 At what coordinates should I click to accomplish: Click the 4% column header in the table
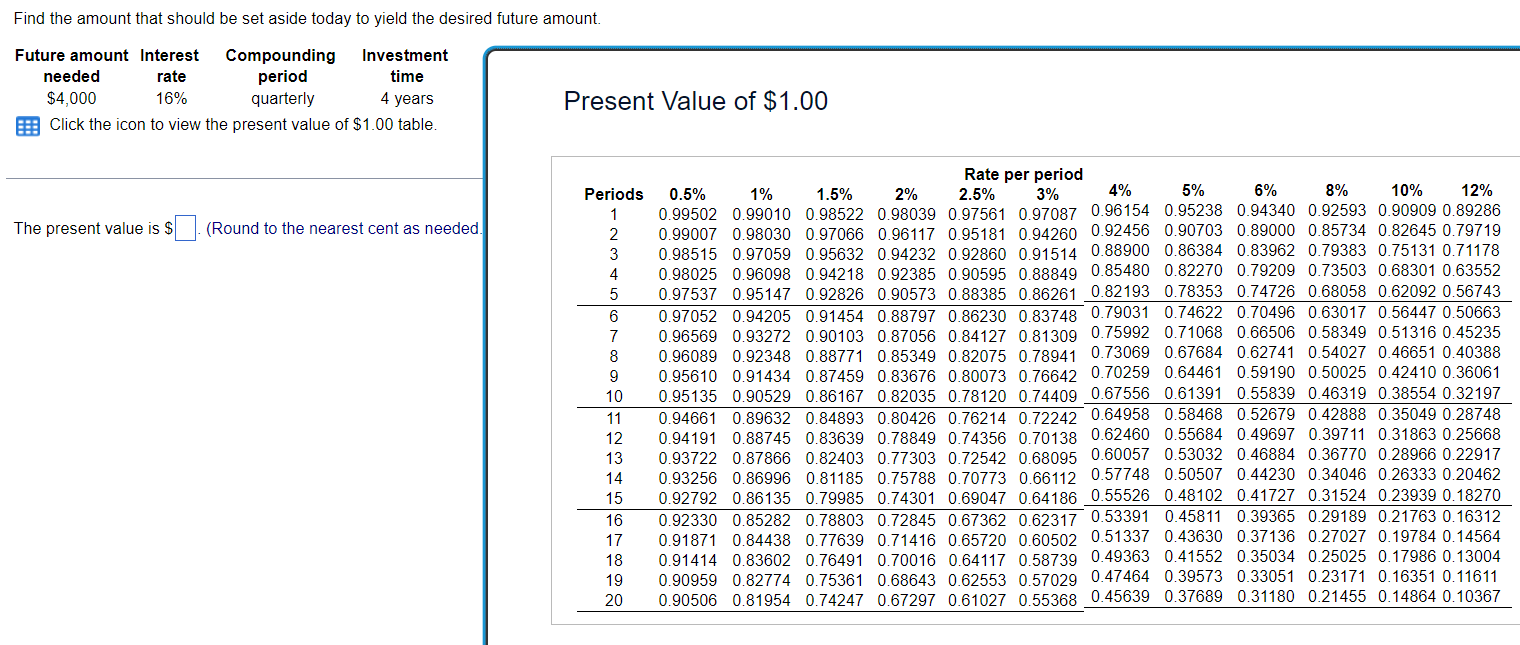[x=1119, y=190]
